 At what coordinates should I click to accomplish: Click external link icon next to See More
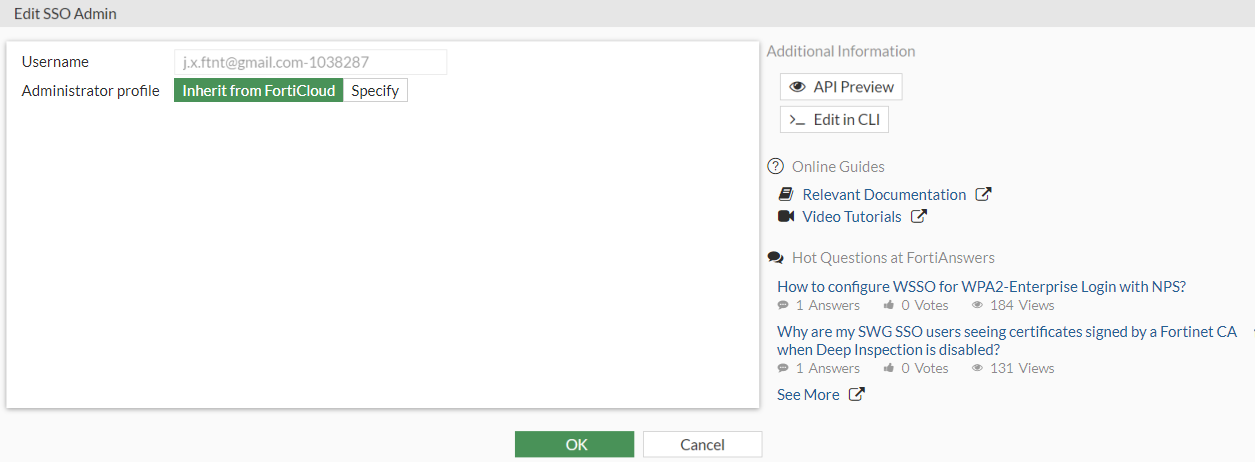click(x=856, y=395)
